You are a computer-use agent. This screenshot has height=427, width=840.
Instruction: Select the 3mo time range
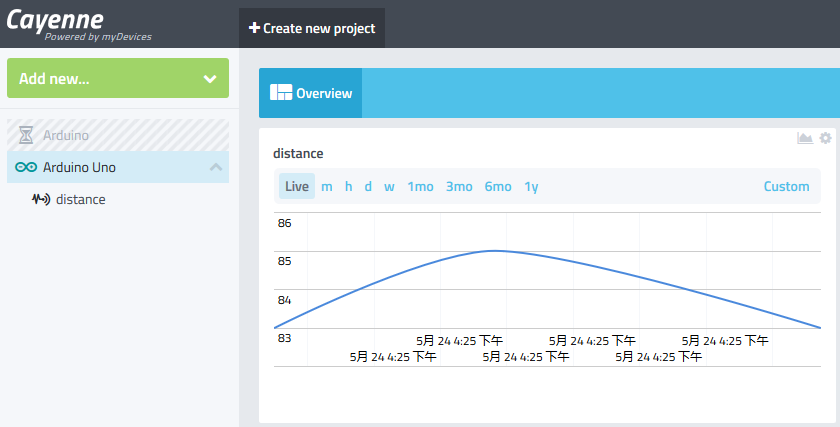pos(459,186)
